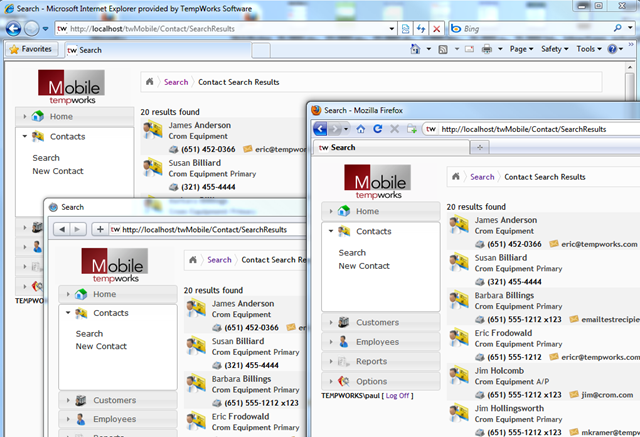Click Safari forward button in Search window

[77, 229]
